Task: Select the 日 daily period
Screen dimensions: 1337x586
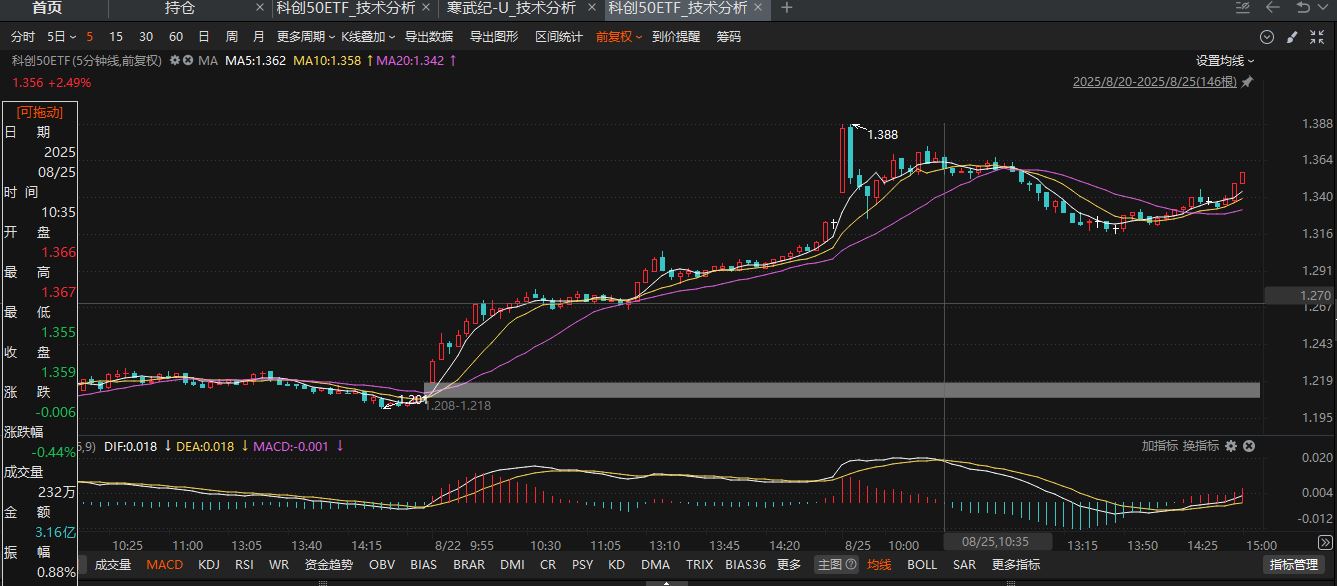Action: pyautogui.click(x=204, y=37)
